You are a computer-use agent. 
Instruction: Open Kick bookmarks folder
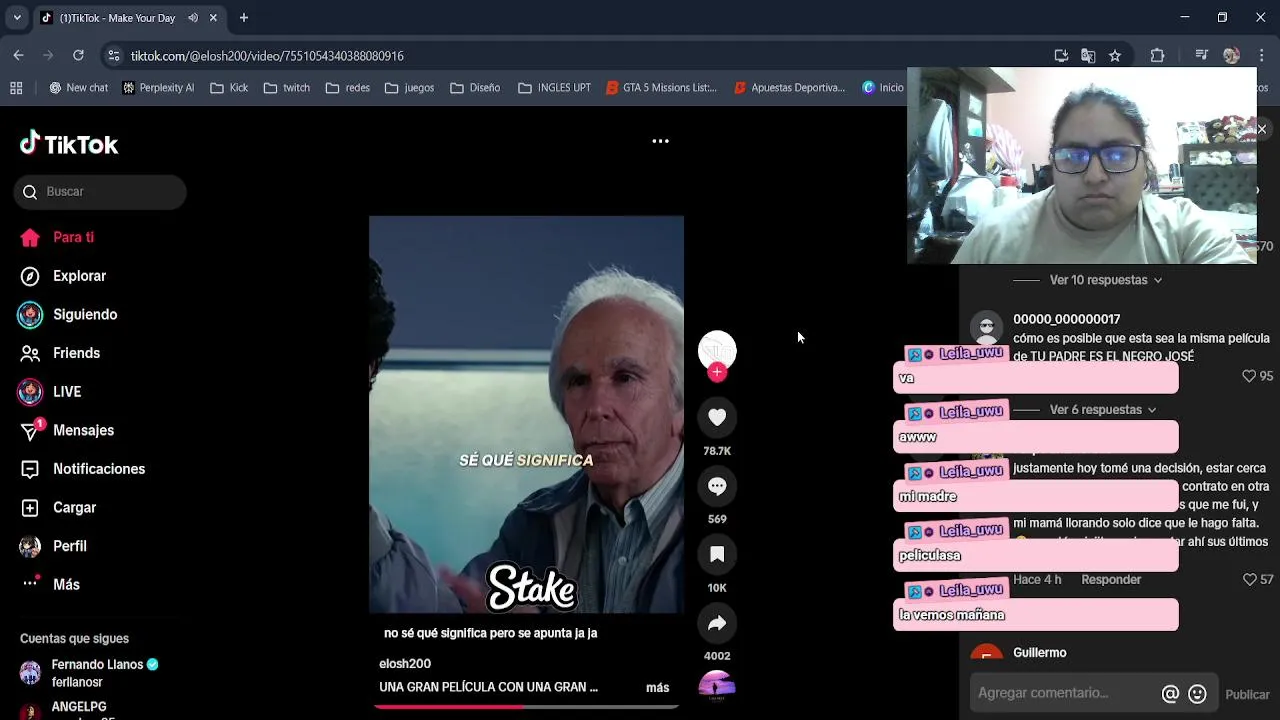pos(229,88)
